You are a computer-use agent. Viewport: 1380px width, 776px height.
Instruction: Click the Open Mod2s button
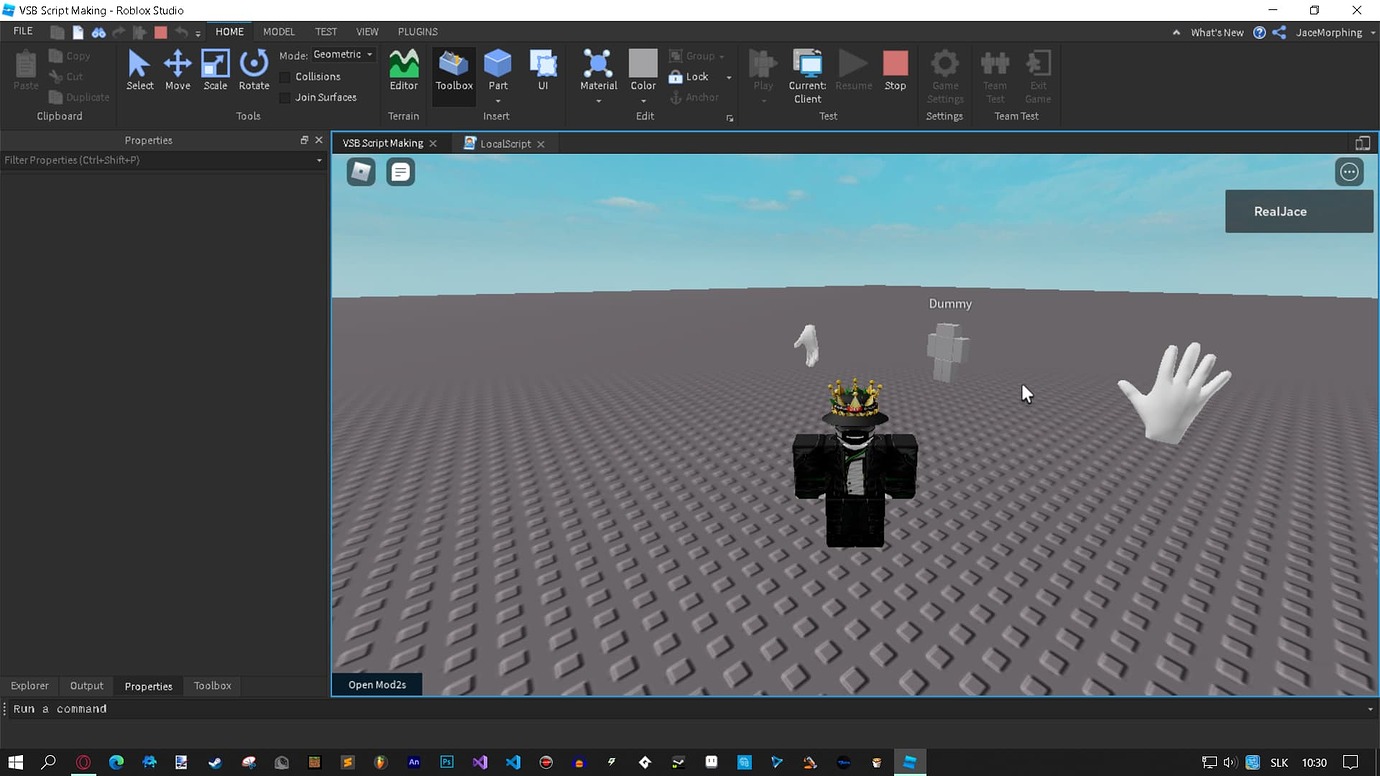[377, 684]
